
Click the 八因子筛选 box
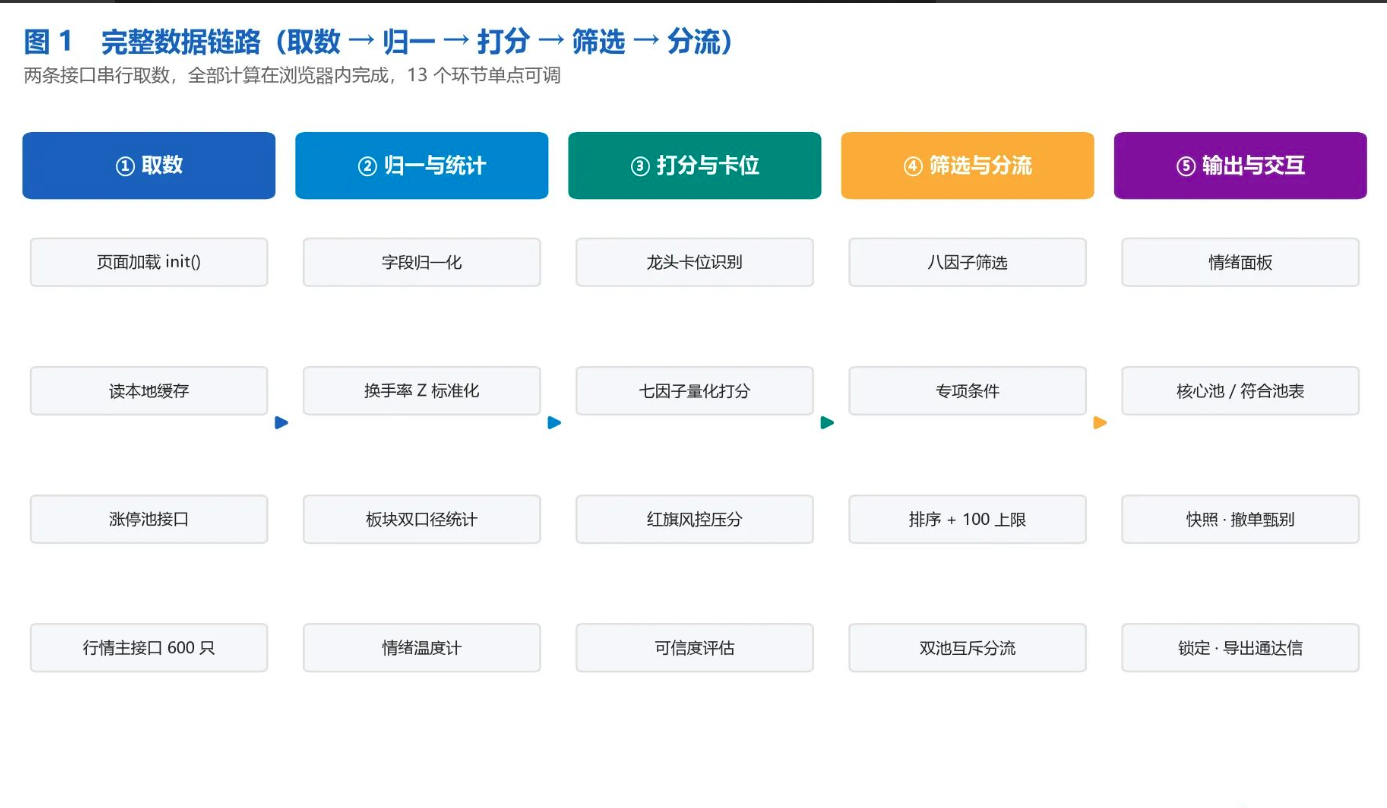tap(968, 262)
